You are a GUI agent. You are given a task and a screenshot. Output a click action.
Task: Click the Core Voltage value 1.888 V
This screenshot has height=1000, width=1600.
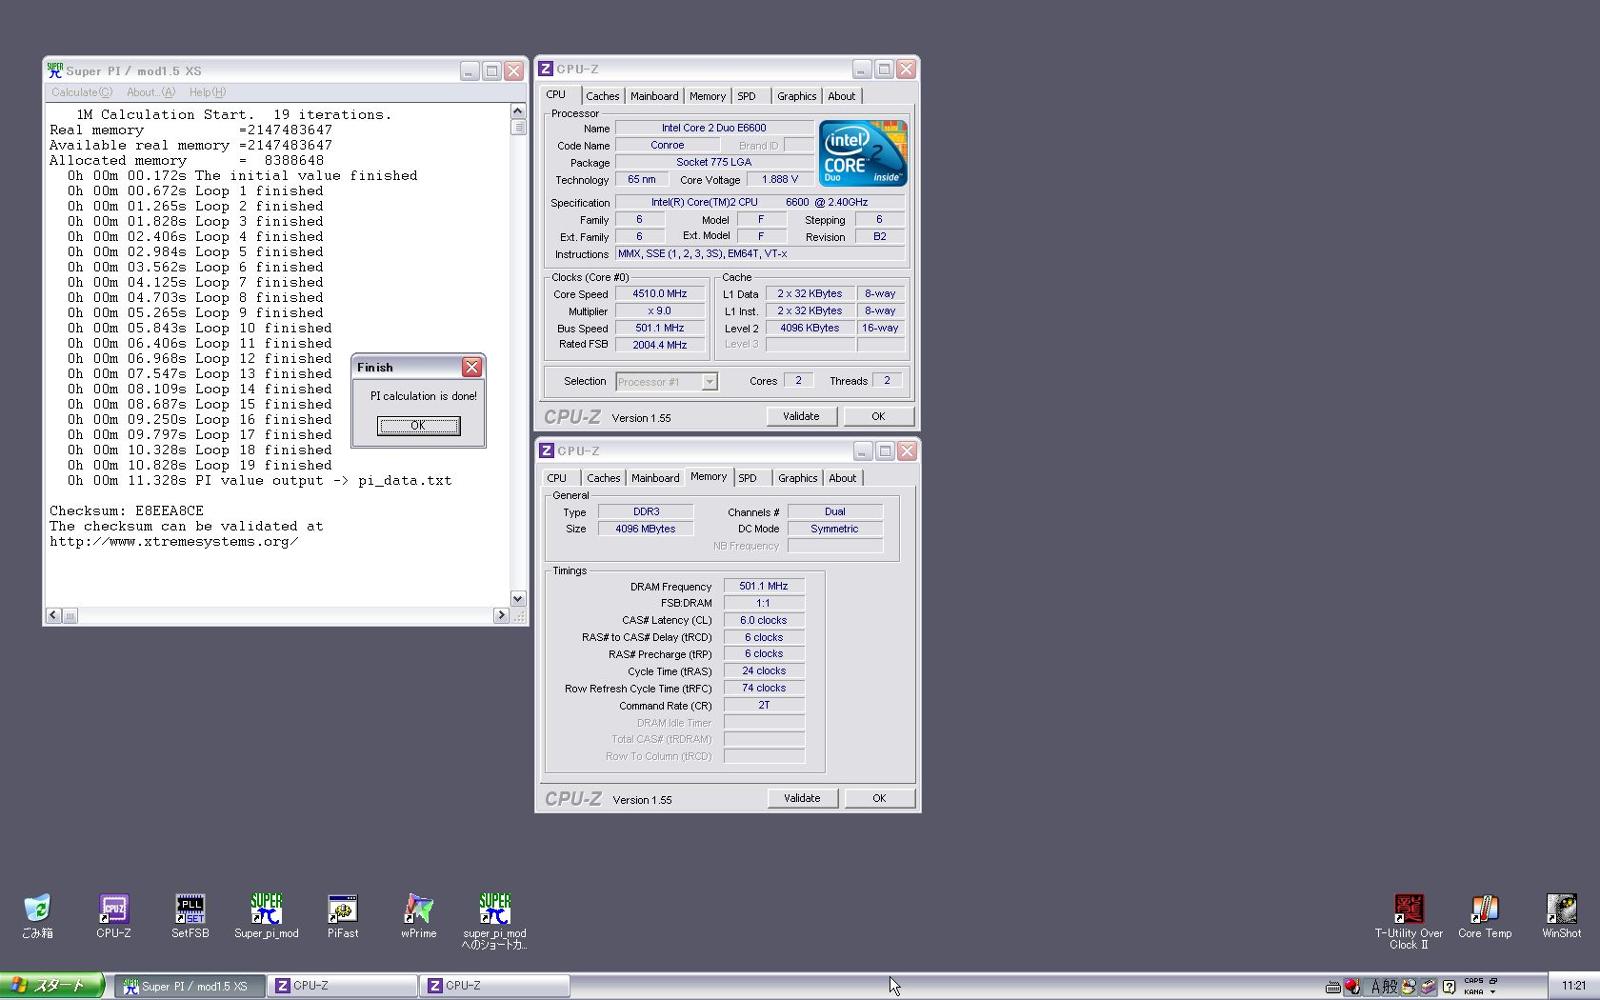[780, 180]
